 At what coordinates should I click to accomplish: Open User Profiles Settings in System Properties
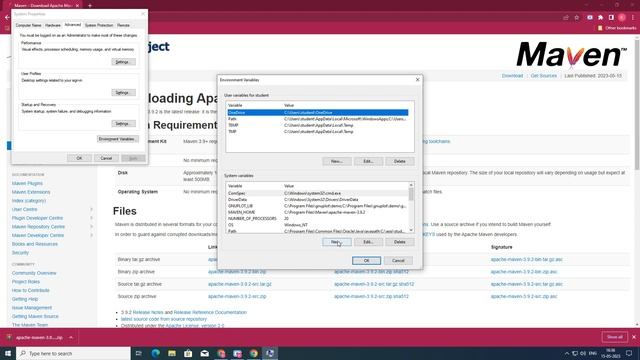[123, 93]
